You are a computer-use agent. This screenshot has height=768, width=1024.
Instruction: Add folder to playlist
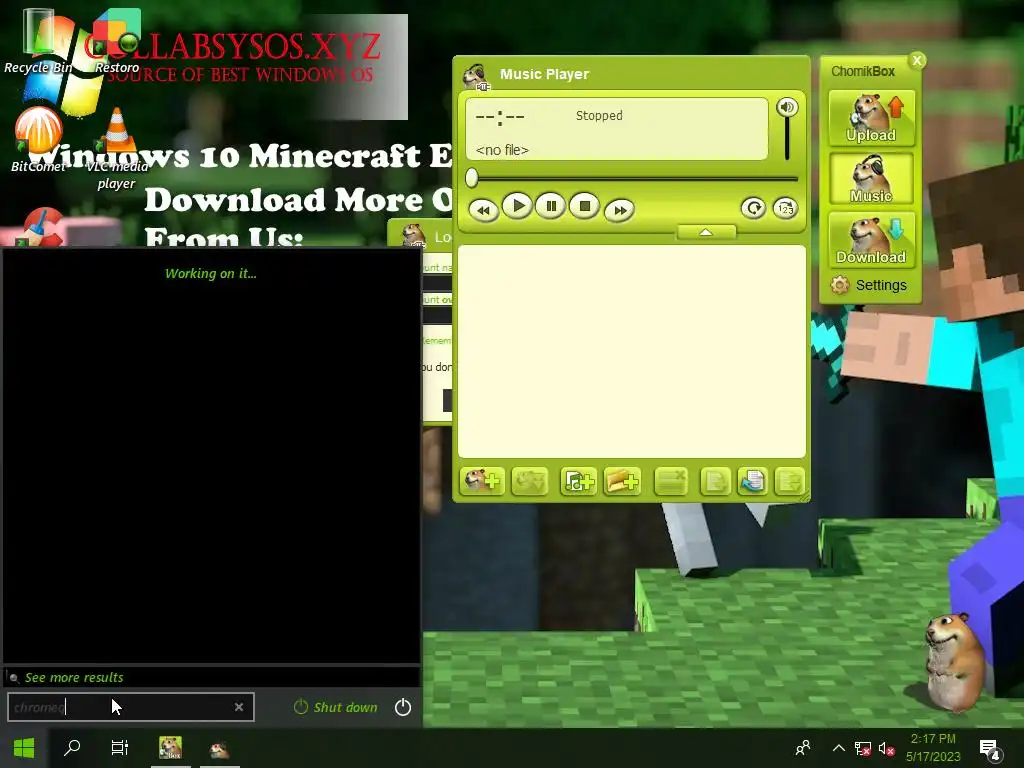[622, 481]
